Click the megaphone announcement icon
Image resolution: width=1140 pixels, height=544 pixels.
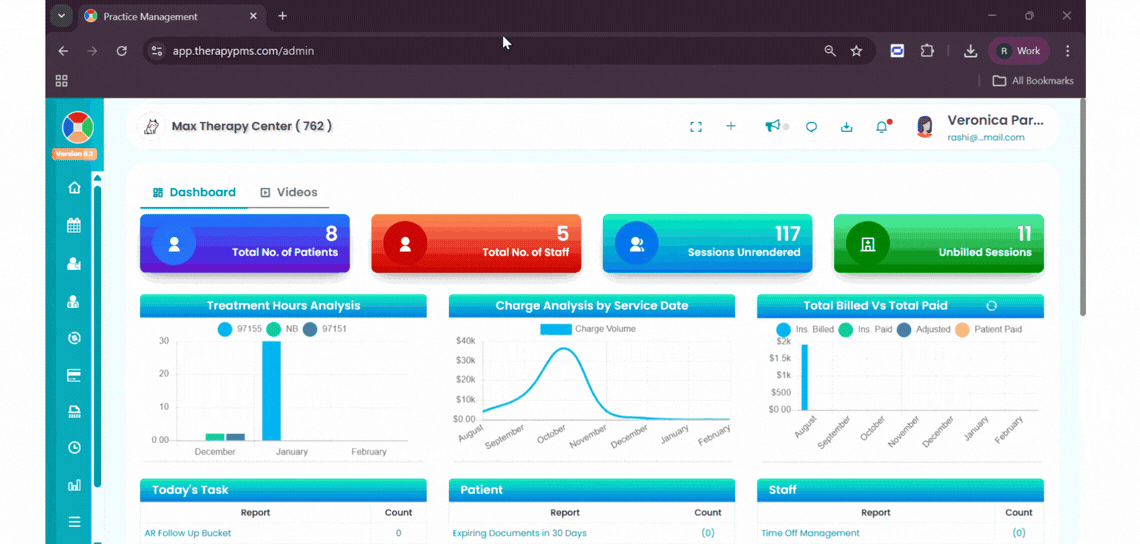tap(772, 126)
